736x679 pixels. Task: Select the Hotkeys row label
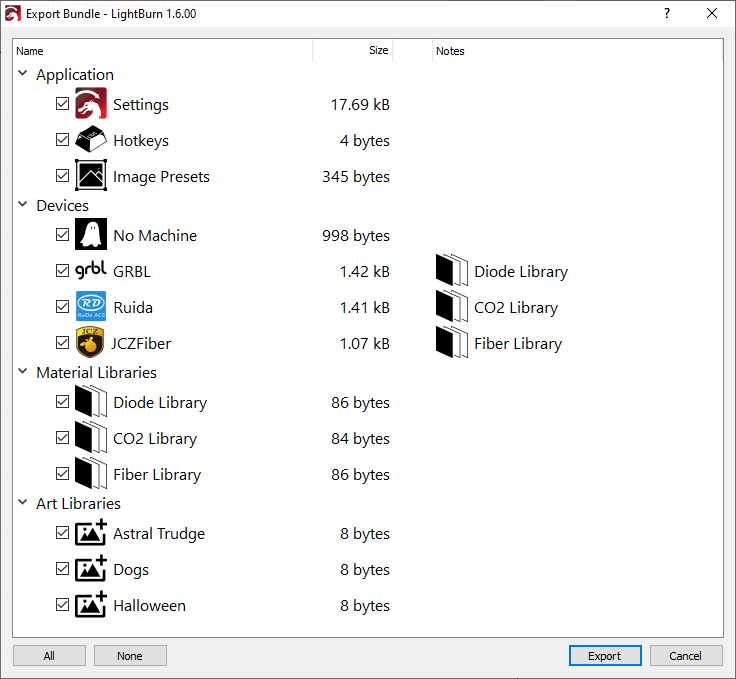[x=141, y=140]
